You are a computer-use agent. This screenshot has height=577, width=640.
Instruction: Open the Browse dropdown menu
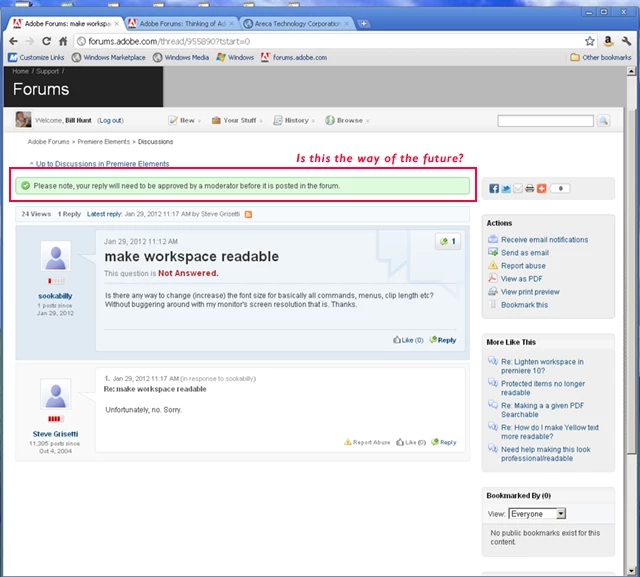[347, 120]
